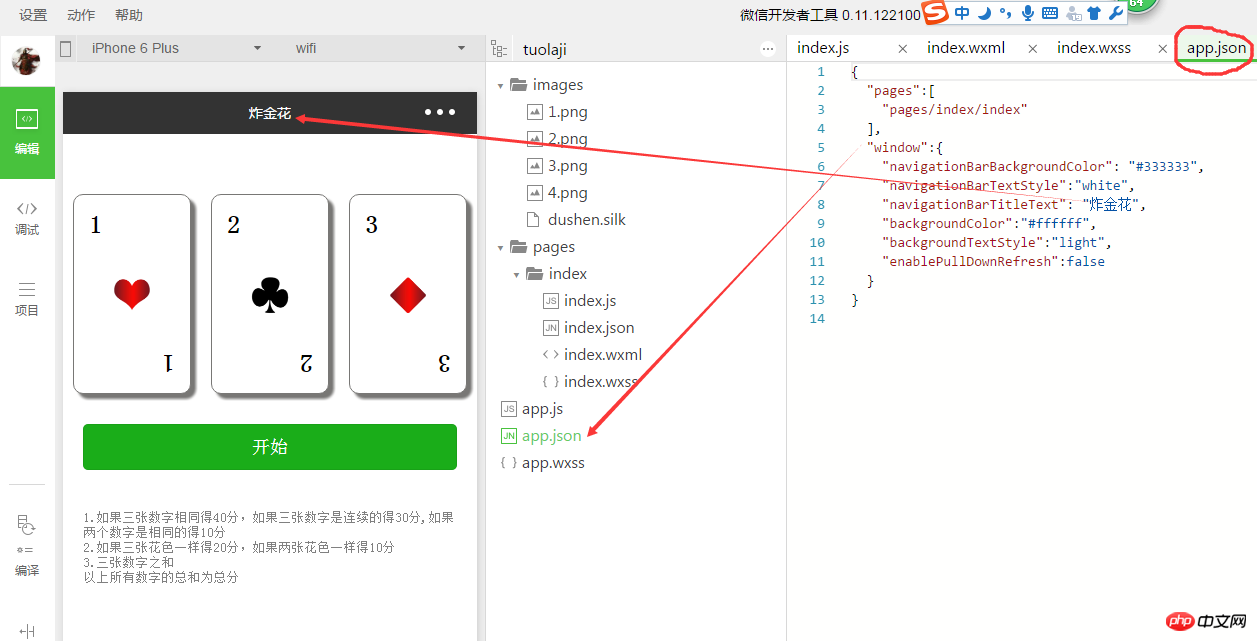Open the three-dot more menu for tuolaji
The width and height of the screenshot is (1257, 641).
pyautogui.click(x=768, y=49)
